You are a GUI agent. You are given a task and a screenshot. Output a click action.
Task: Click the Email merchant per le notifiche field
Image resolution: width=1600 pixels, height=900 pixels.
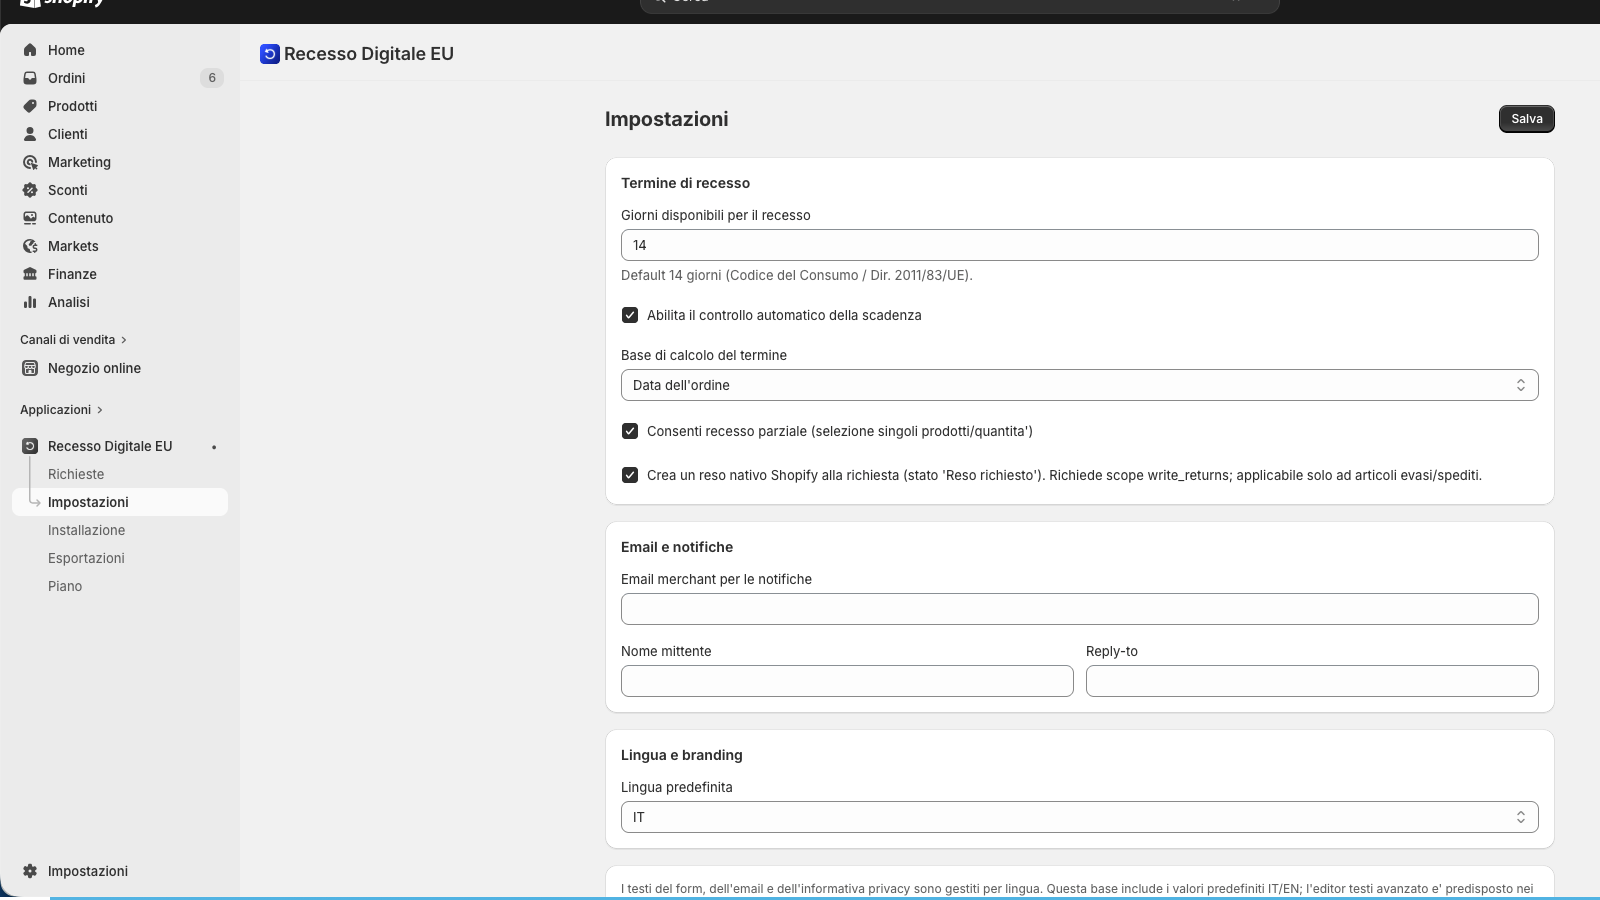[1079, 609]
